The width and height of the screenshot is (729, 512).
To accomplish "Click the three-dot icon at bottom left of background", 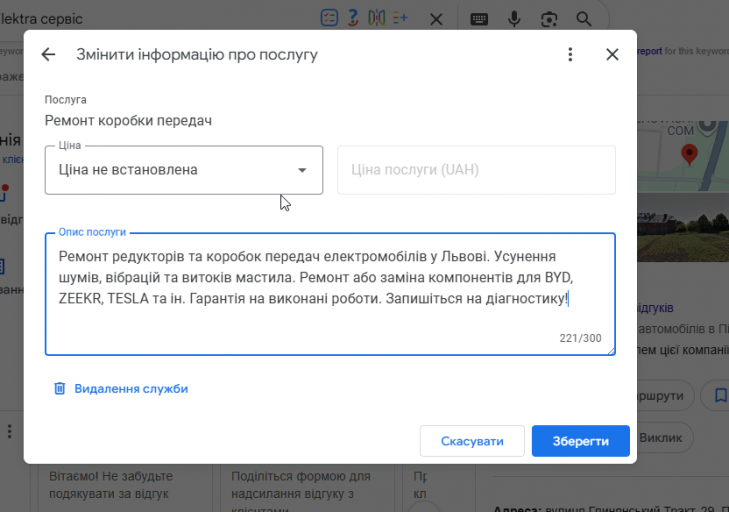I will click(x=9, y=432).
